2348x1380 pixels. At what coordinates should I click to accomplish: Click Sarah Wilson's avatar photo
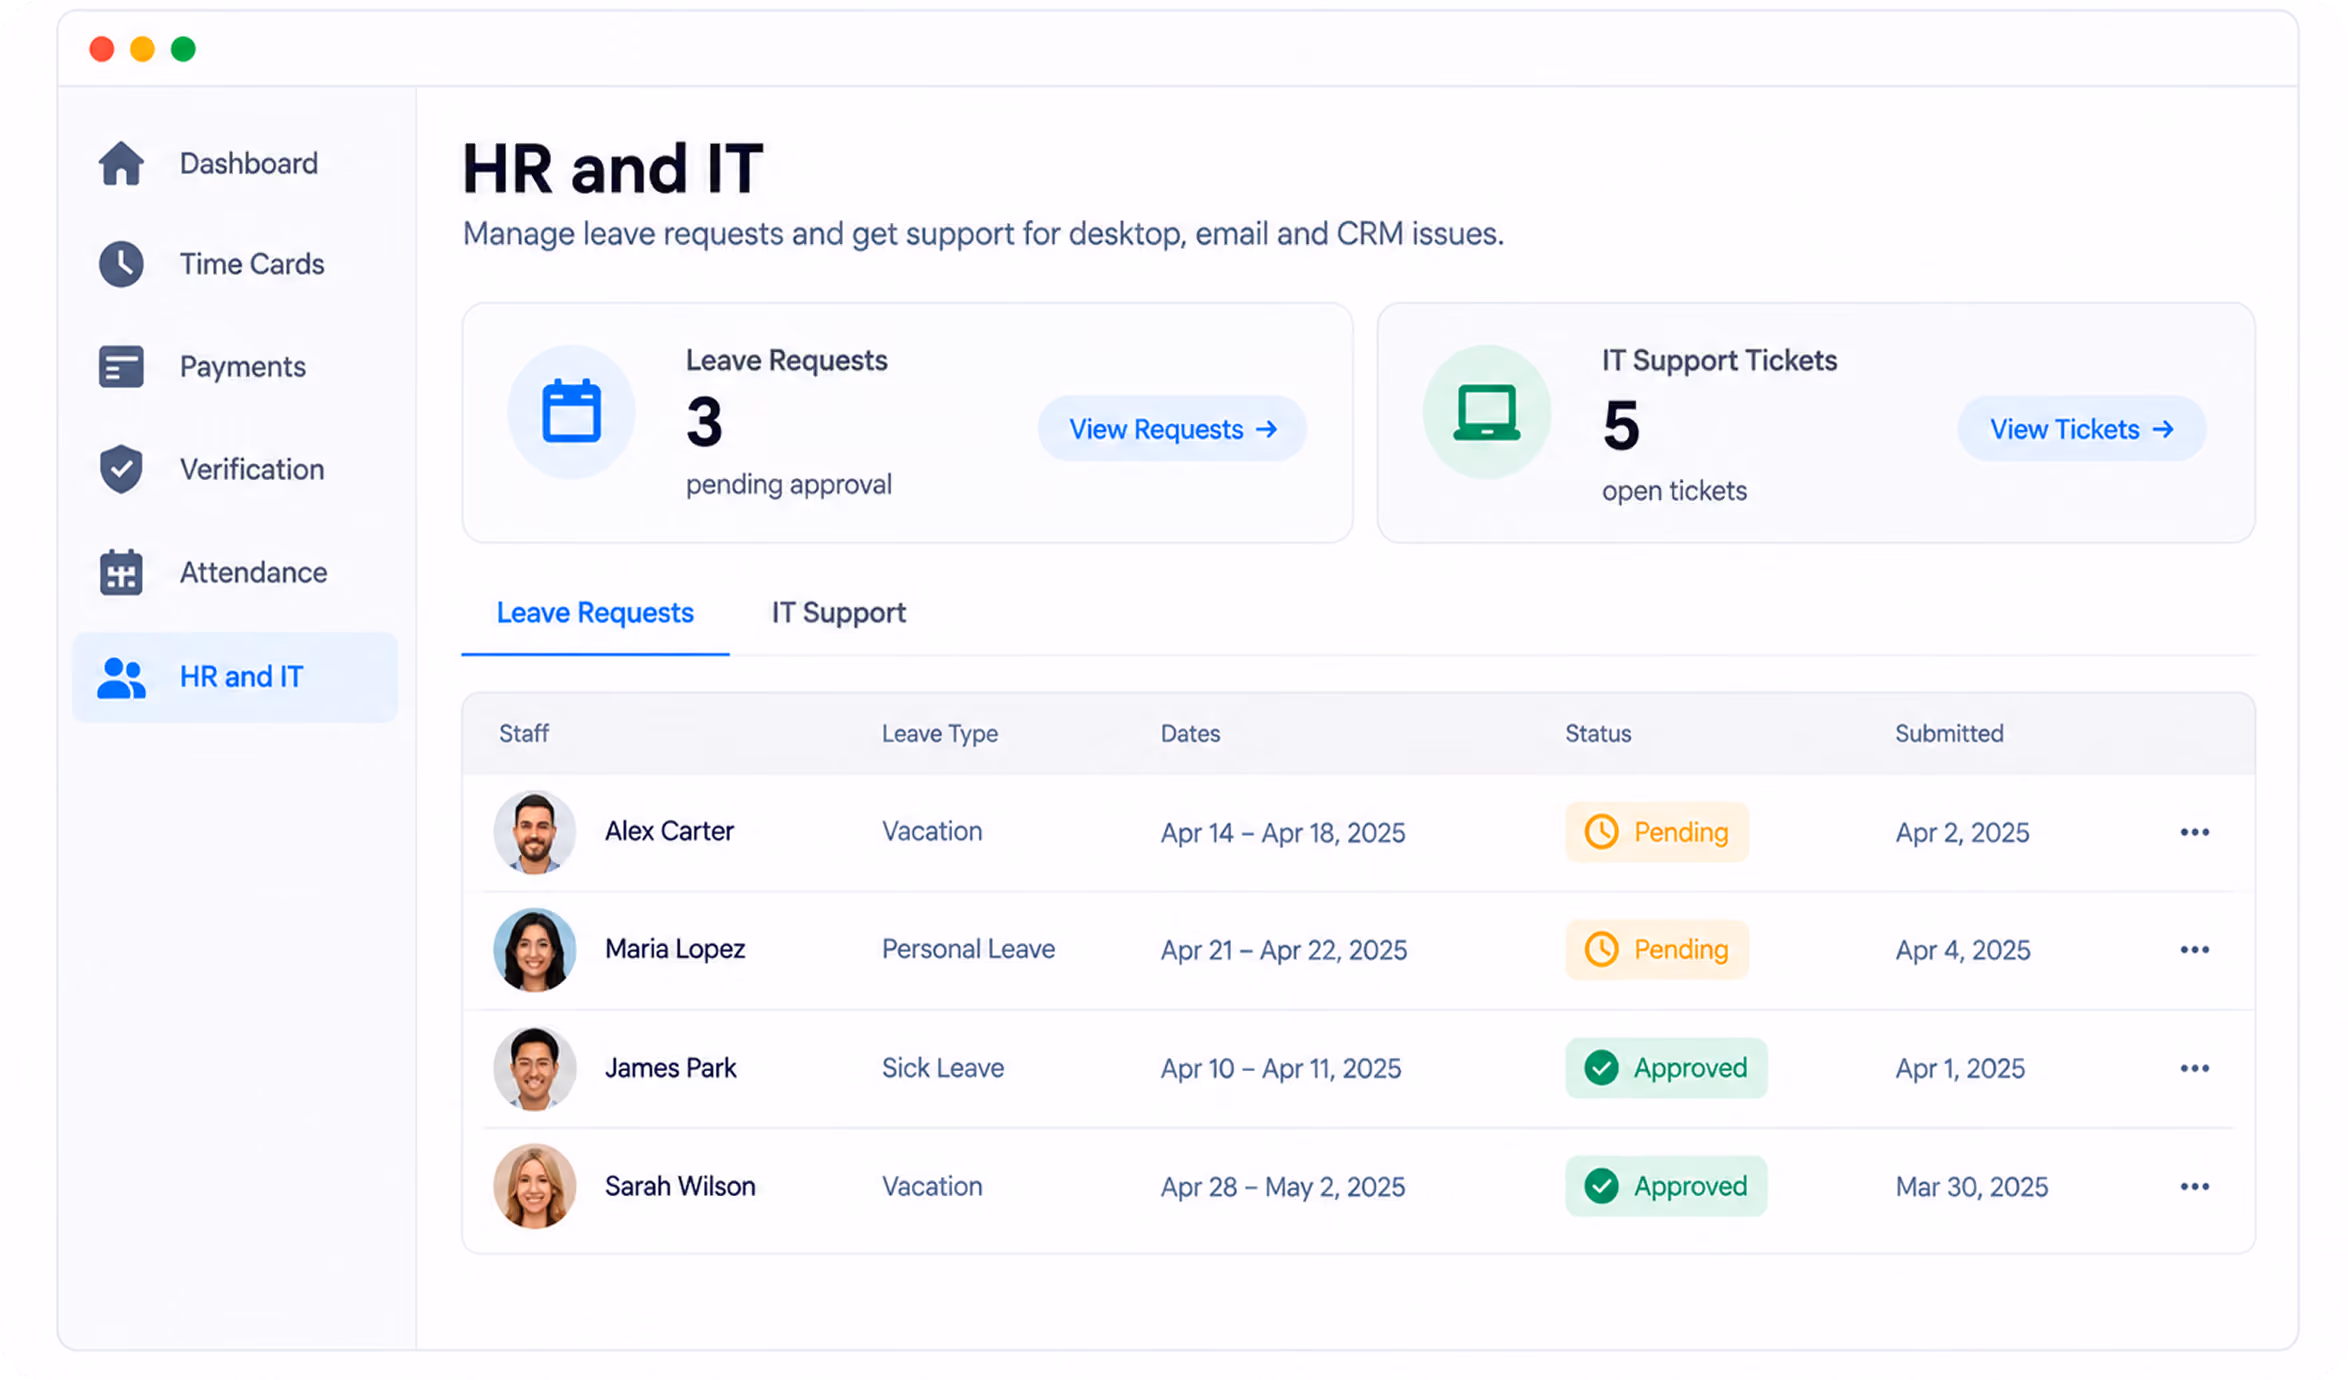coord(534,1187)
